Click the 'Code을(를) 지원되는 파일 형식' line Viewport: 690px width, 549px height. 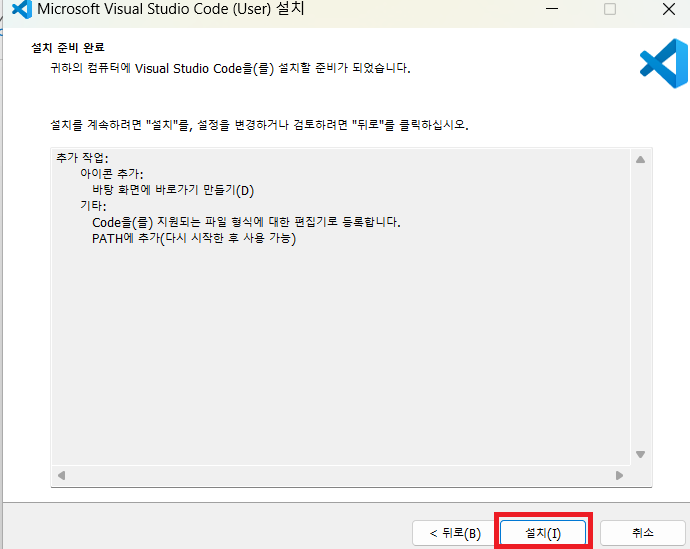click(x=246, y=222)
